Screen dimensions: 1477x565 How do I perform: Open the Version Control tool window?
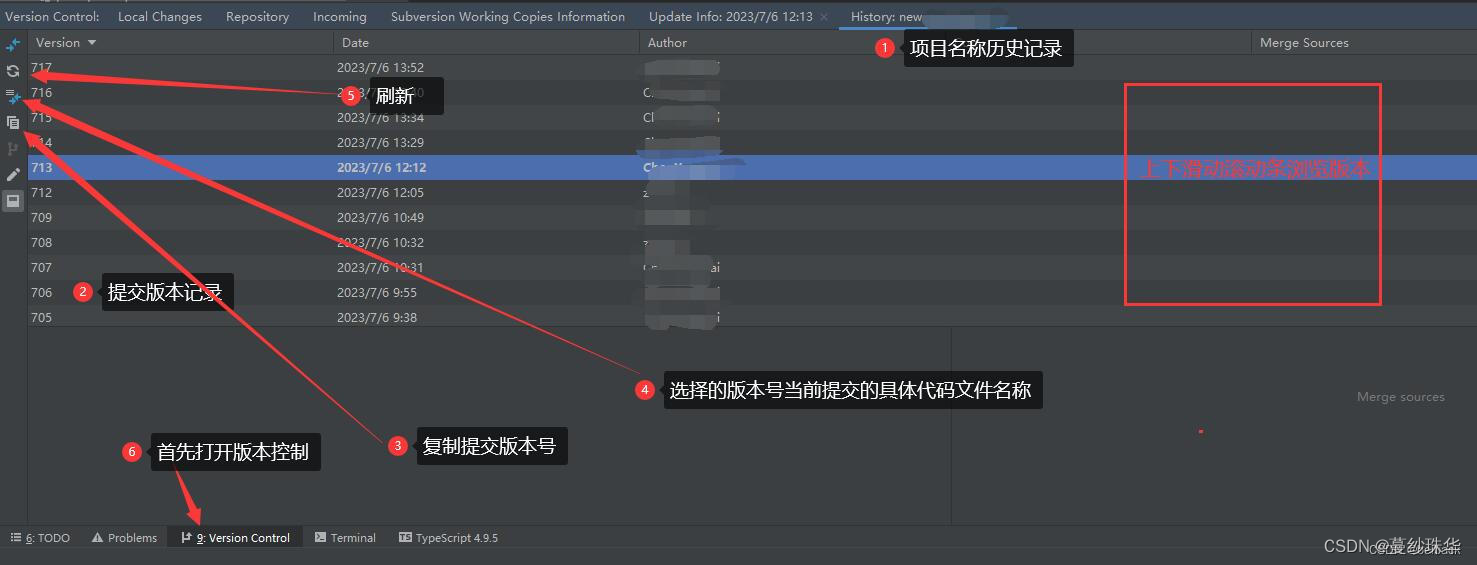pos(235,537)
